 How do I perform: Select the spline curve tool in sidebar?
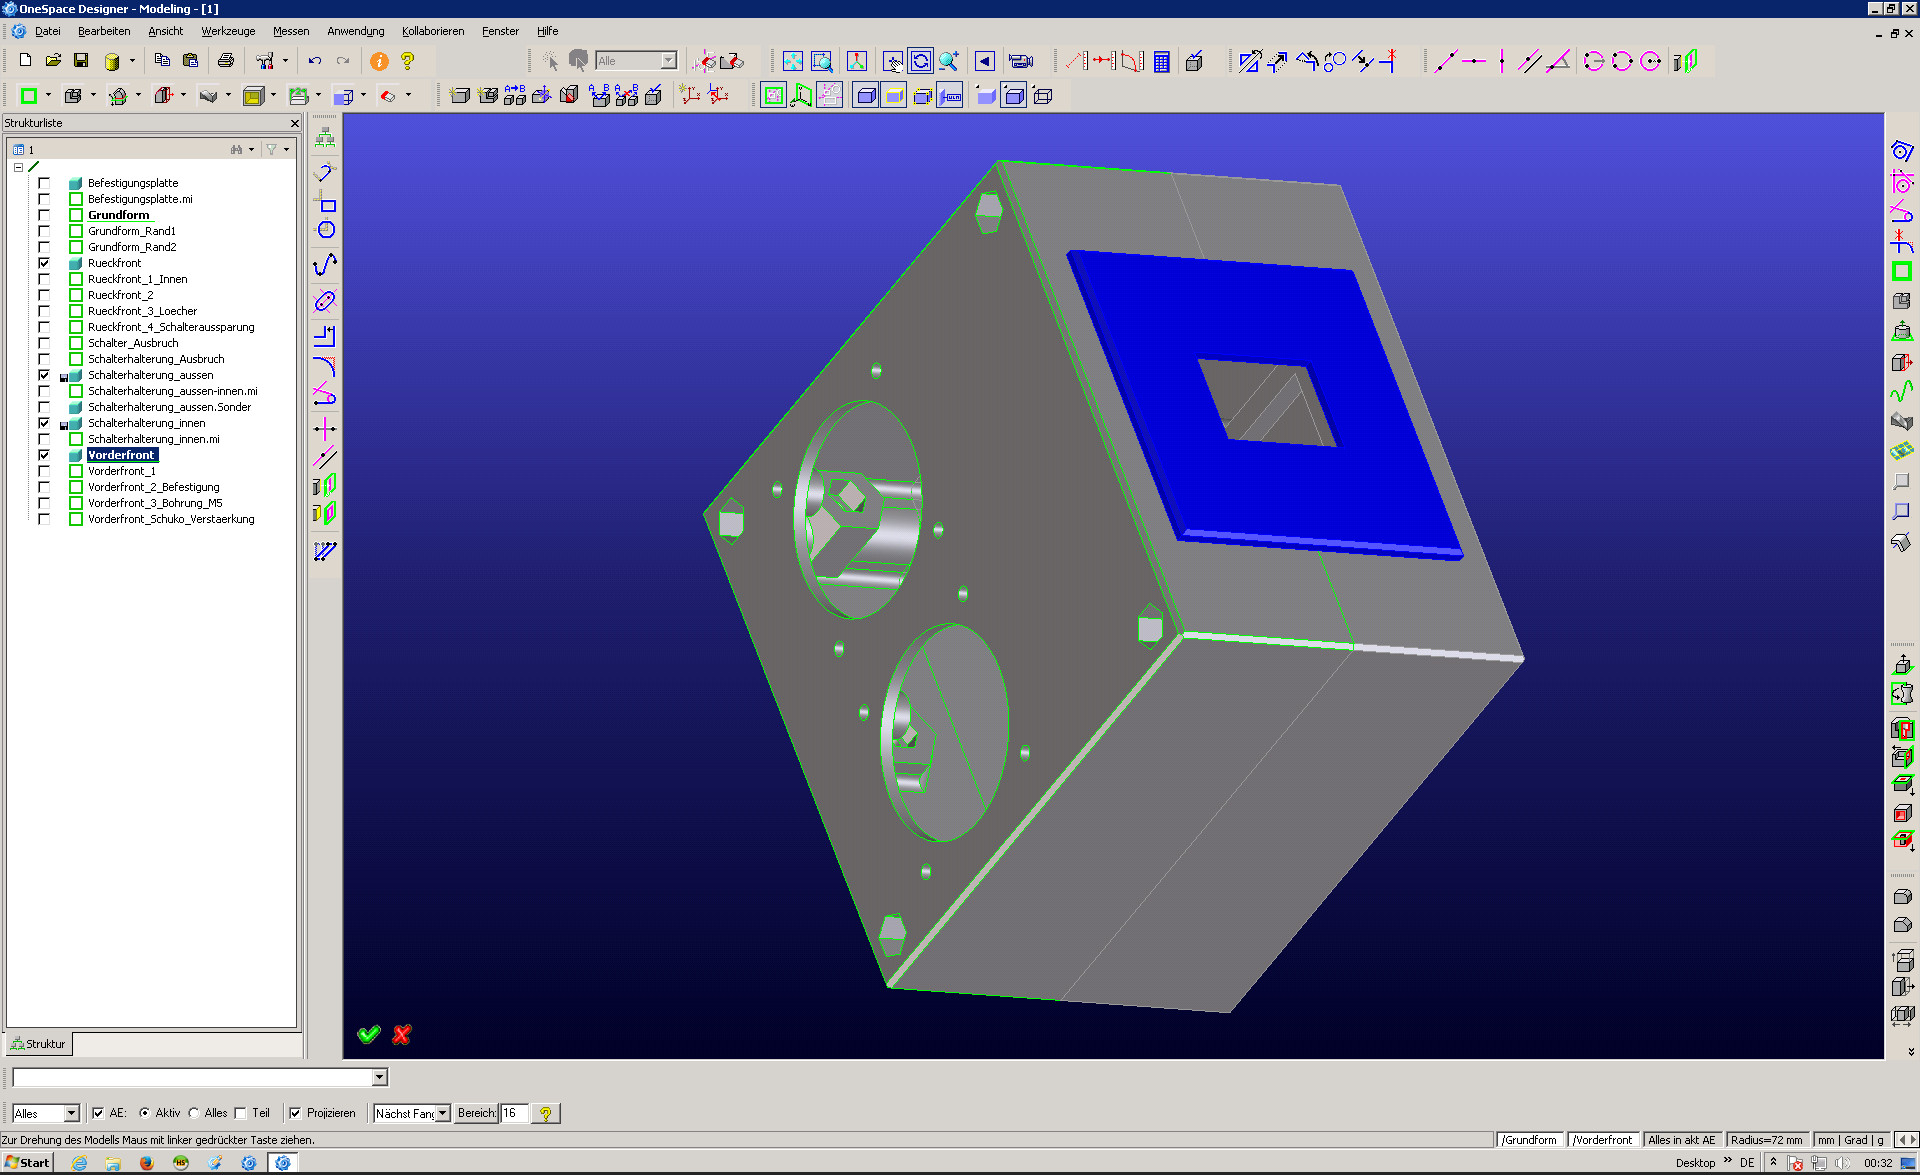[325, 265]
